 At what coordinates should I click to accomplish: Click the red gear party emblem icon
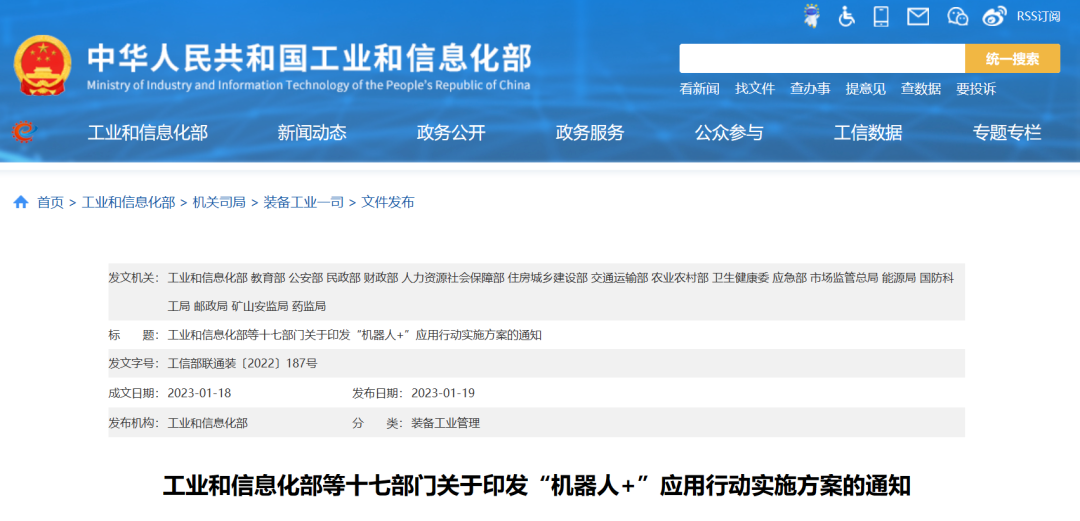click(x=24, y=131)
